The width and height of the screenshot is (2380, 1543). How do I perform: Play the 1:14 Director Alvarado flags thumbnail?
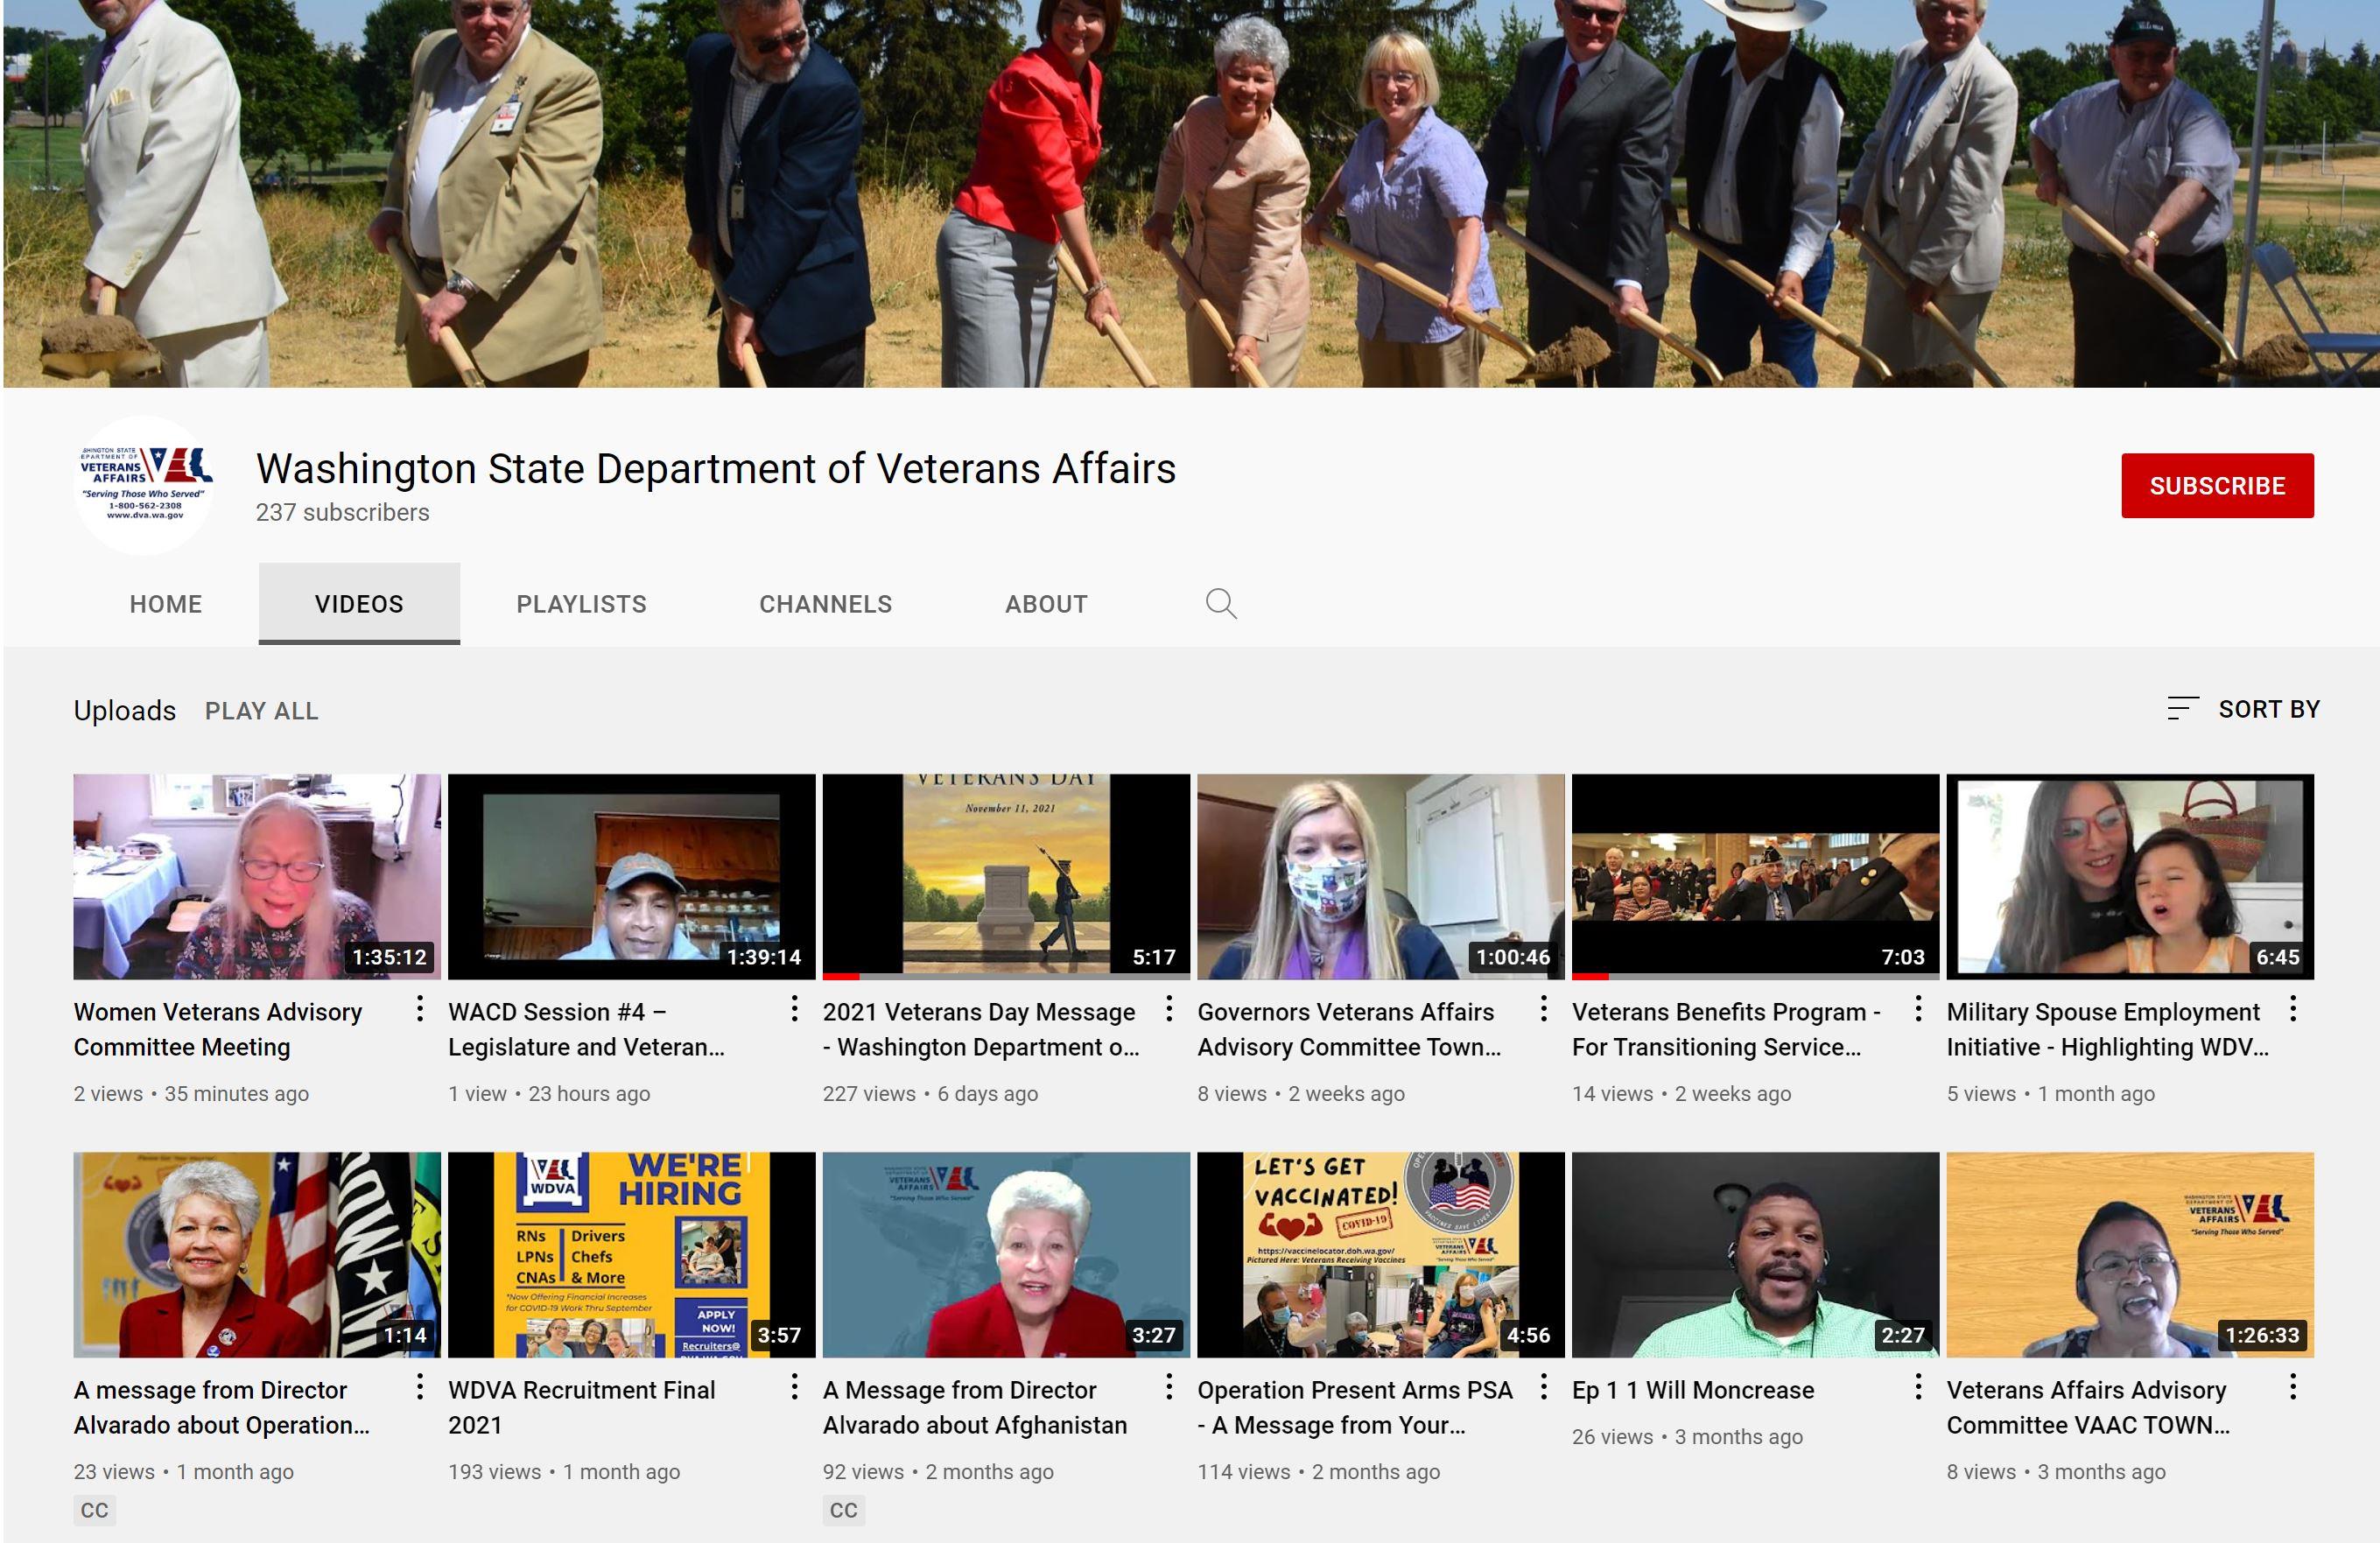pos(257,1254)
